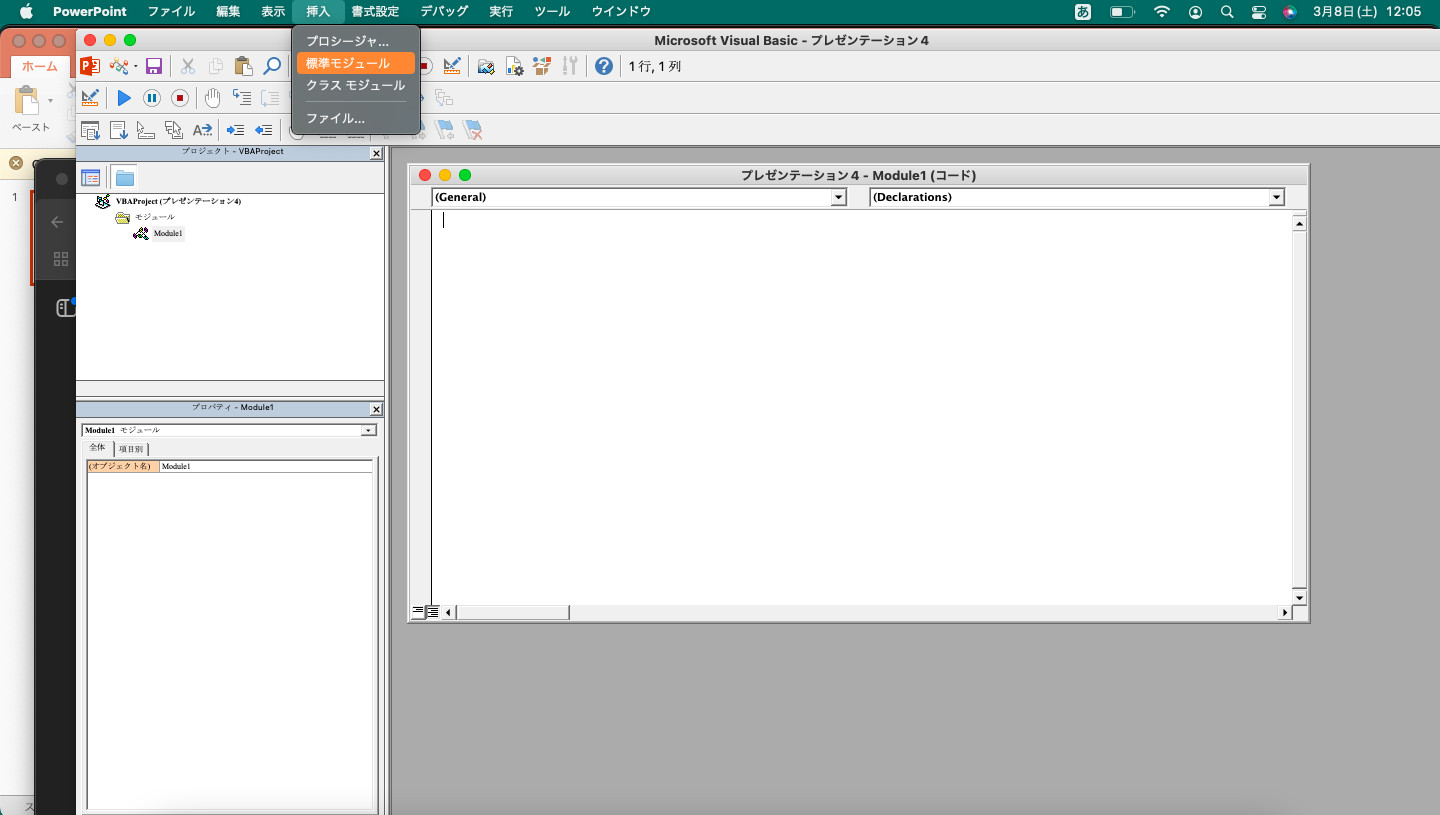Click the Cut scissors icon

pyautogui.click(x=187, y=66)
